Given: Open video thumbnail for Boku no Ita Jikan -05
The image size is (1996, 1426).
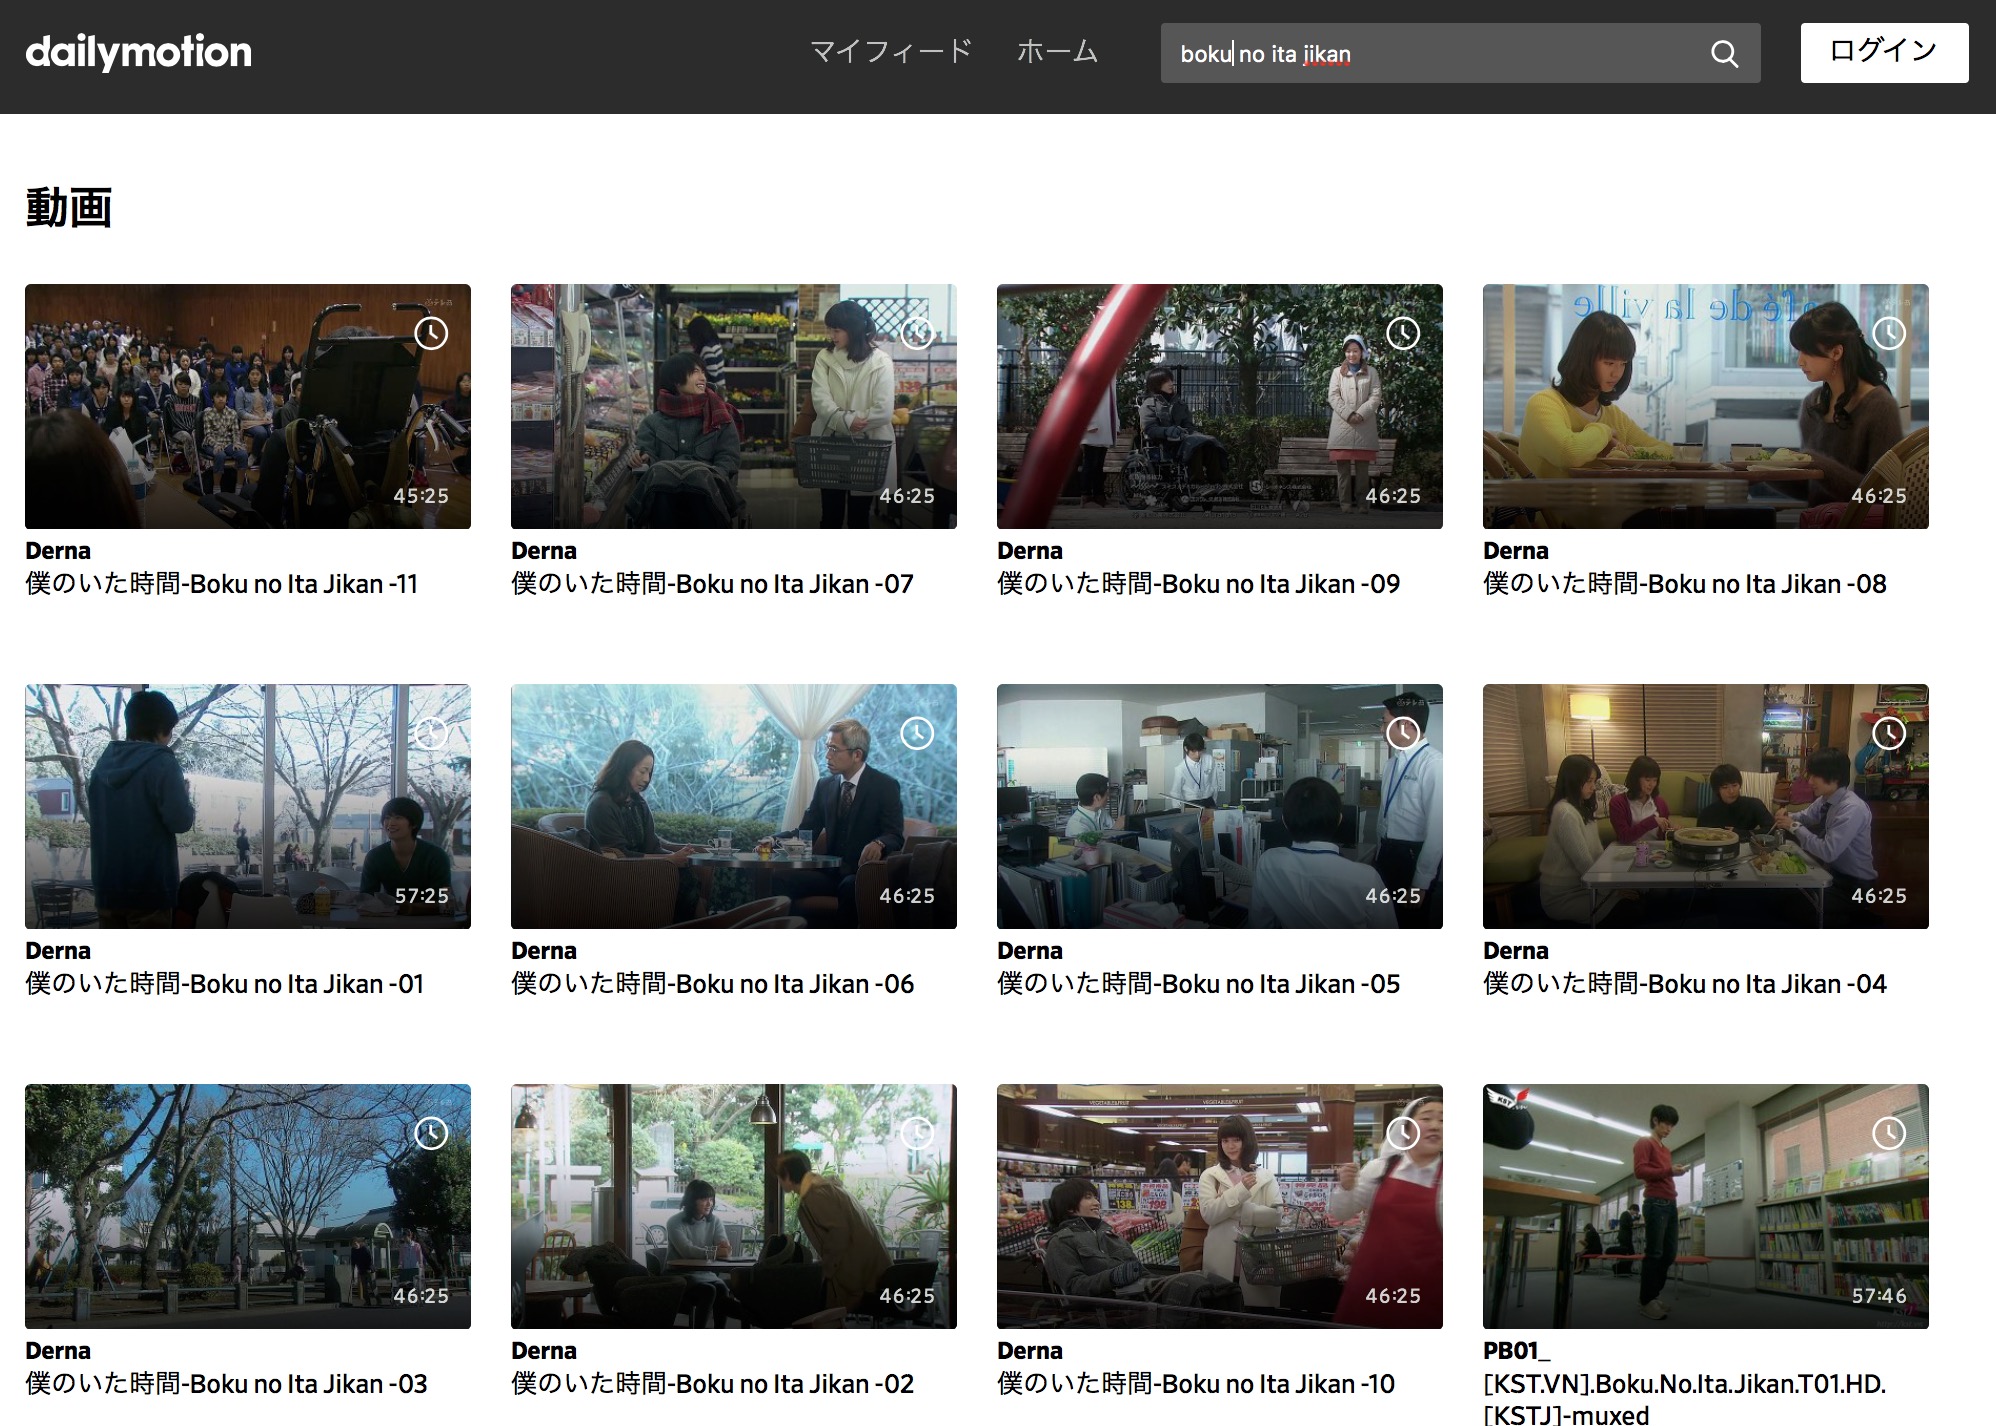Looking at the screenshot, I should coord(1220,806).
